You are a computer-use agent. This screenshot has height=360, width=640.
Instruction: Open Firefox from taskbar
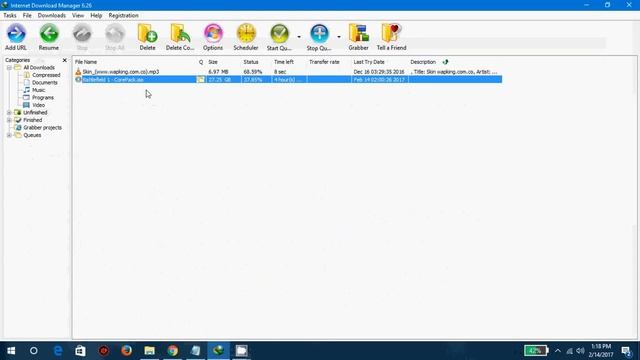tap(127, 351)
